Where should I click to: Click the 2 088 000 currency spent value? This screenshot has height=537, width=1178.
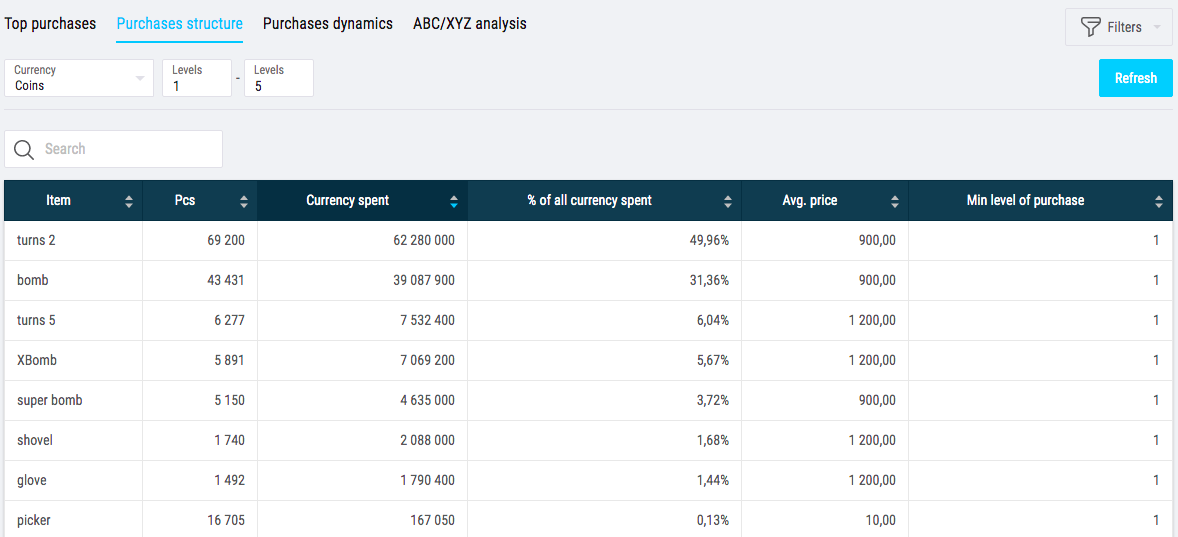[x=426, y=440]
